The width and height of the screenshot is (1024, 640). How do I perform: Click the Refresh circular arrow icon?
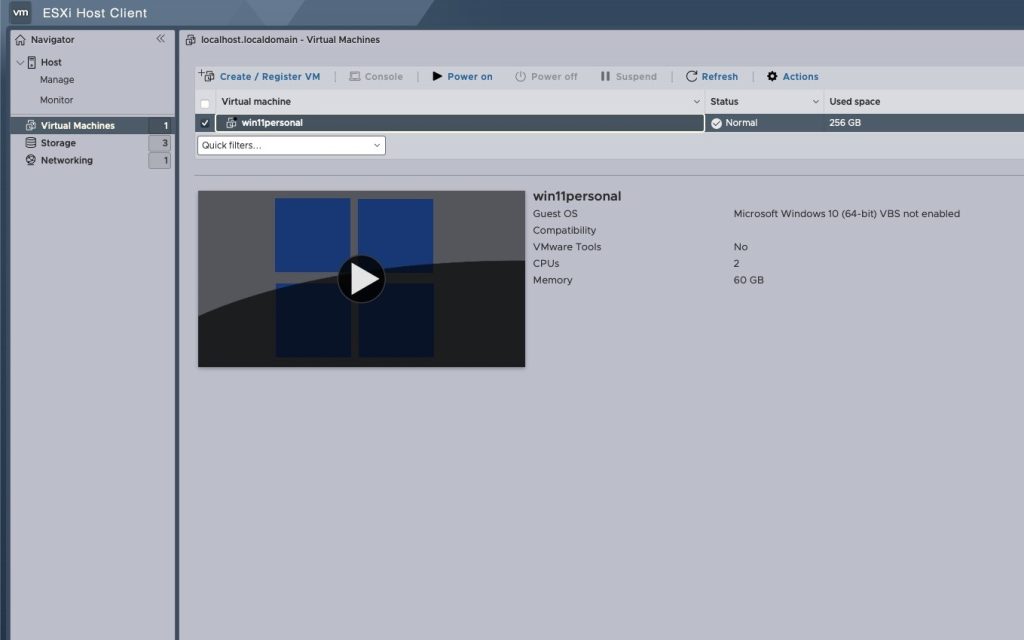(x=692, y=76)
